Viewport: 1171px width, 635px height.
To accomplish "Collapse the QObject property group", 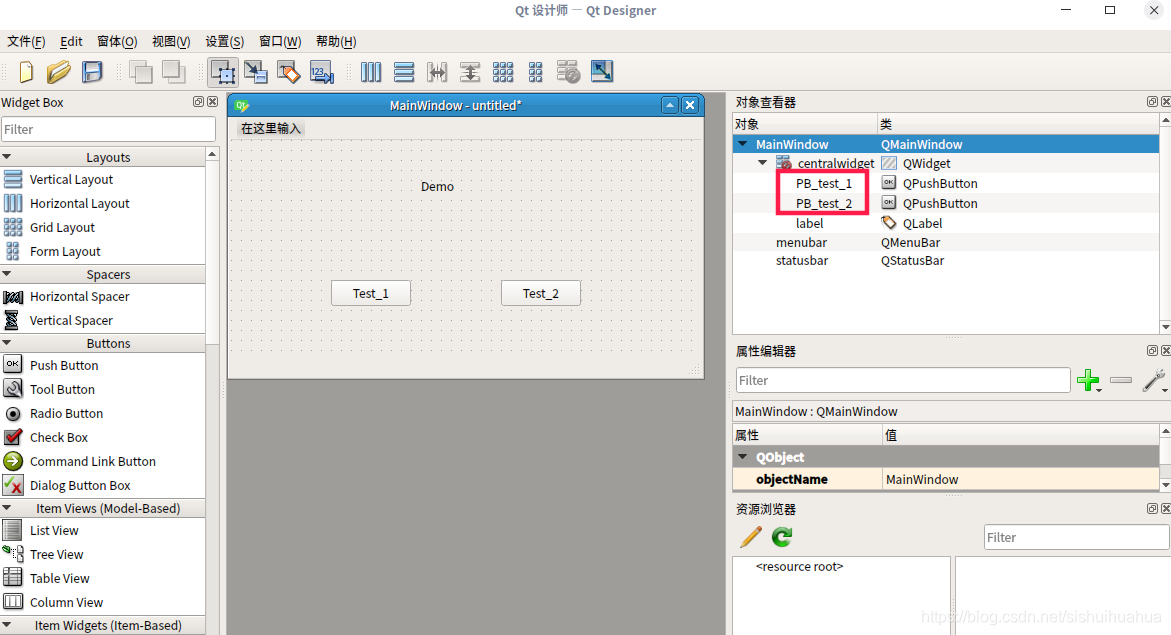I will (742, 456).
